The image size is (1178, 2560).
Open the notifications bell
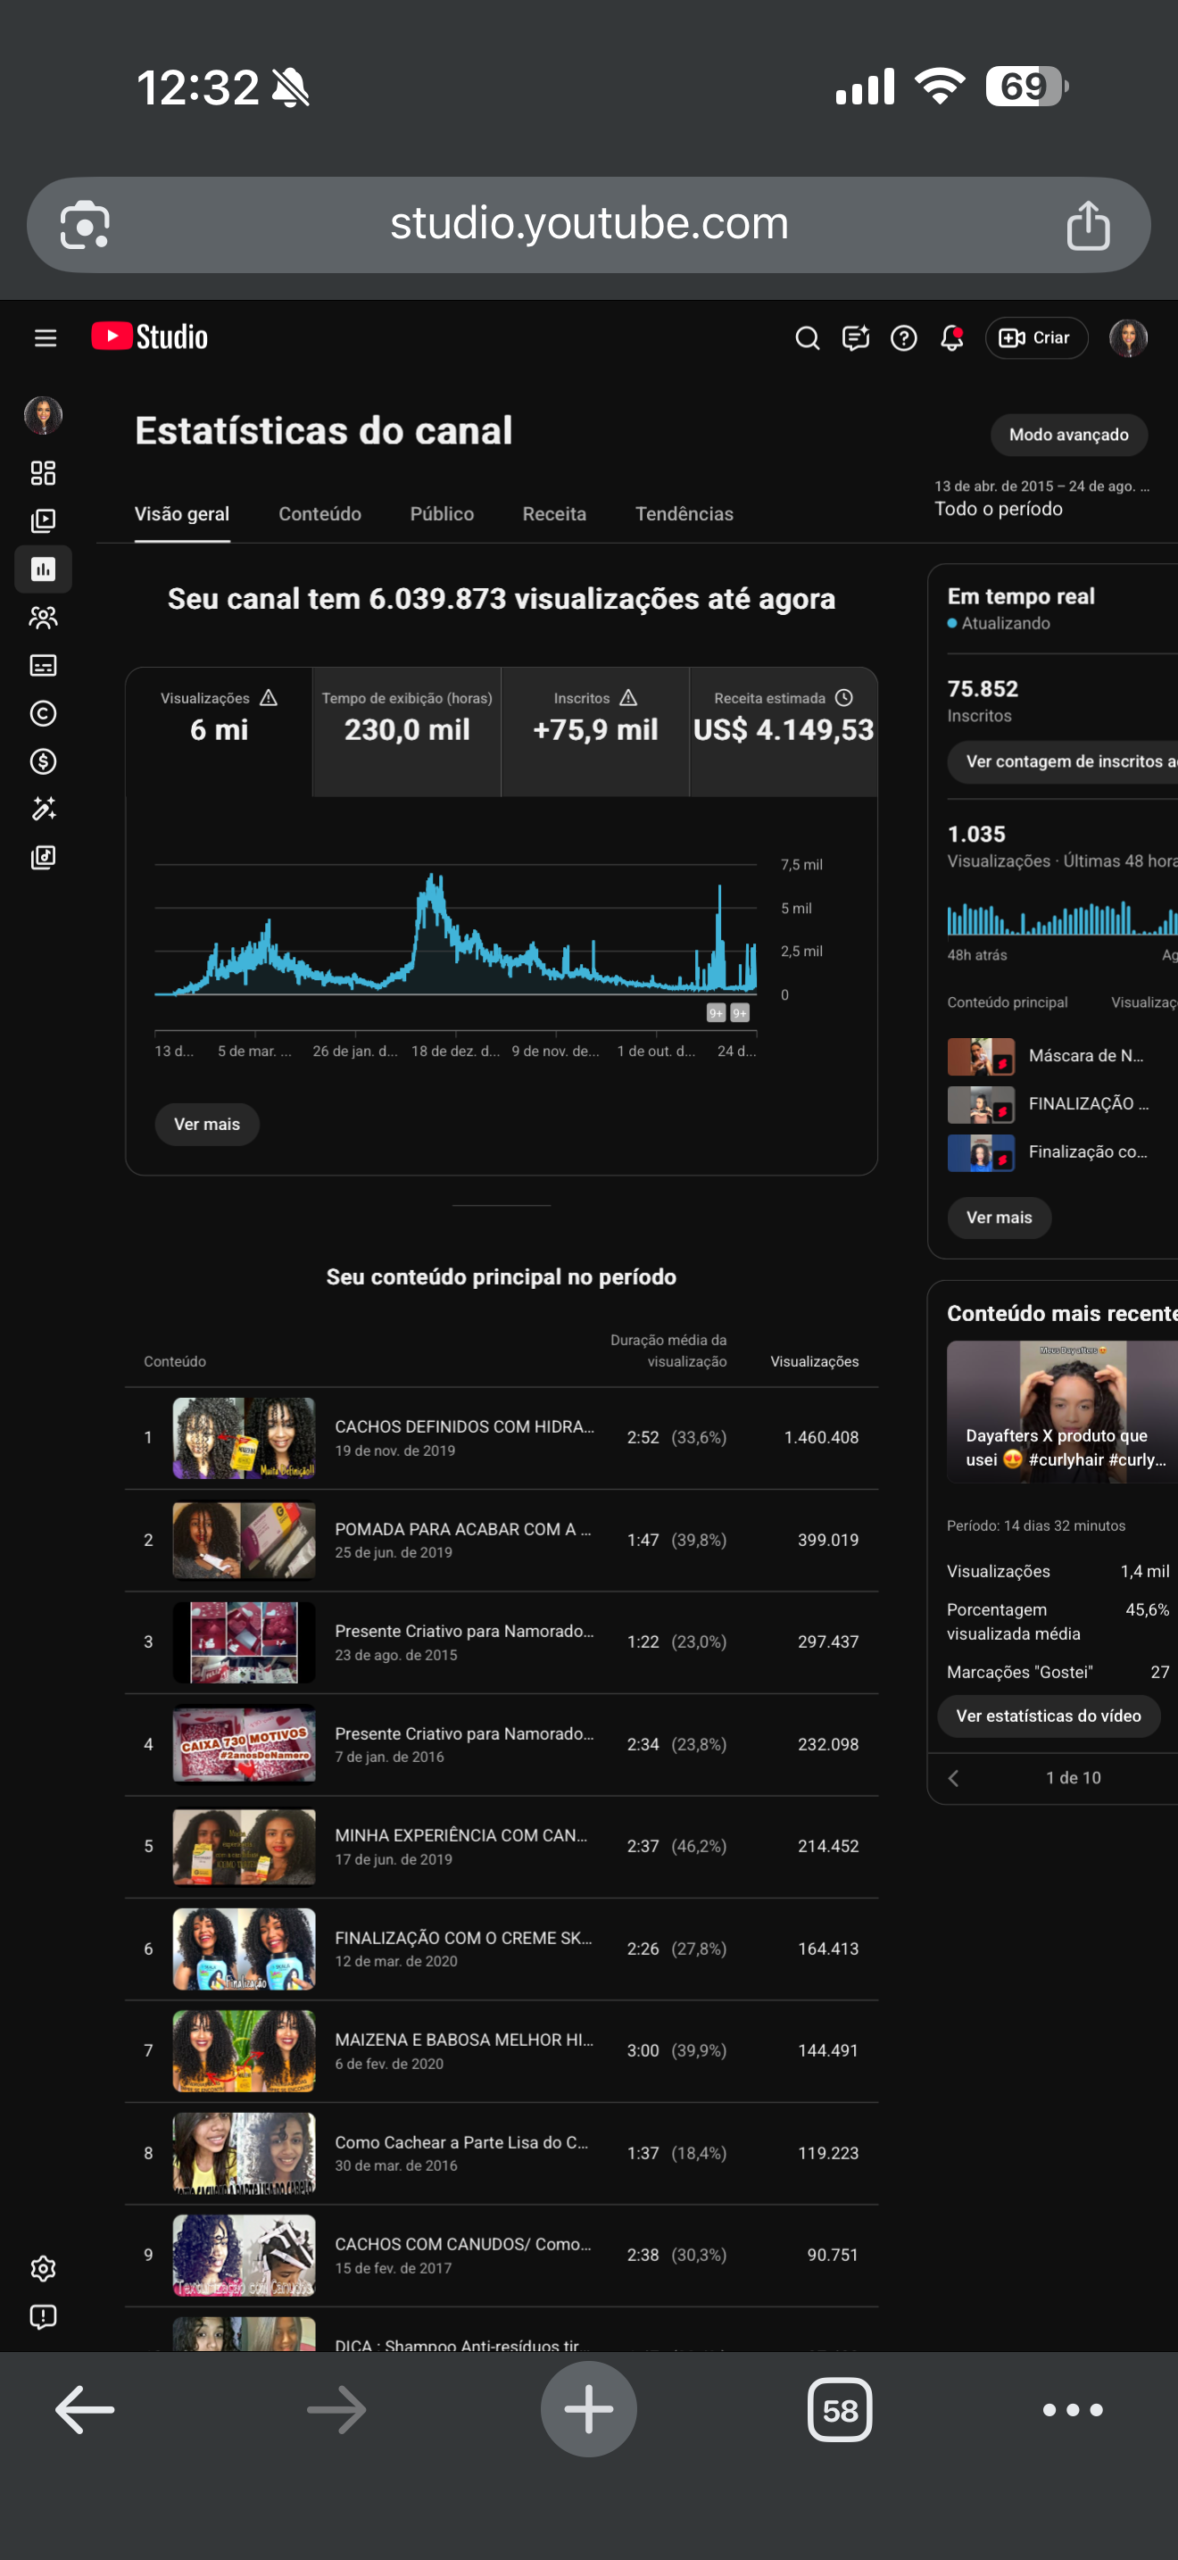[952, 338]
